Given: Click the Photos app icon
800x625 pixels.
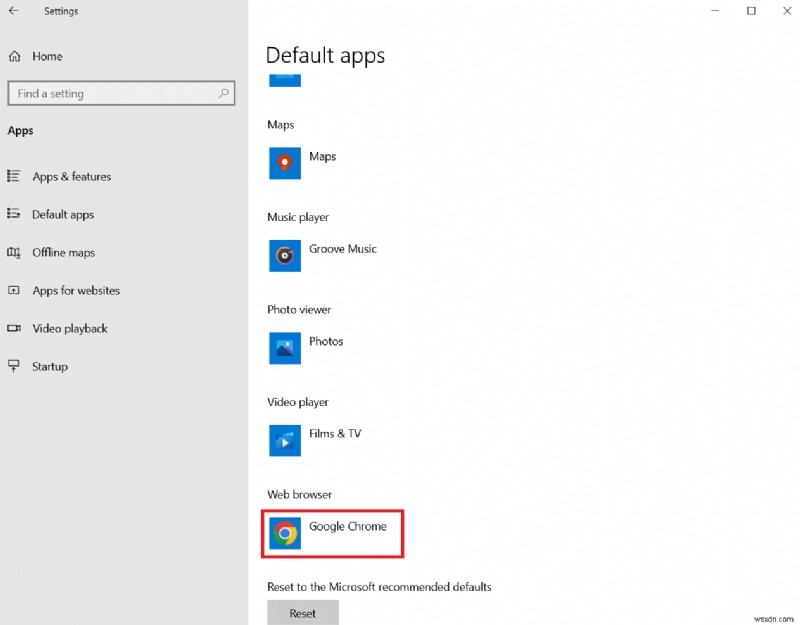Looking at the screenshot, I should pos(285,348).
